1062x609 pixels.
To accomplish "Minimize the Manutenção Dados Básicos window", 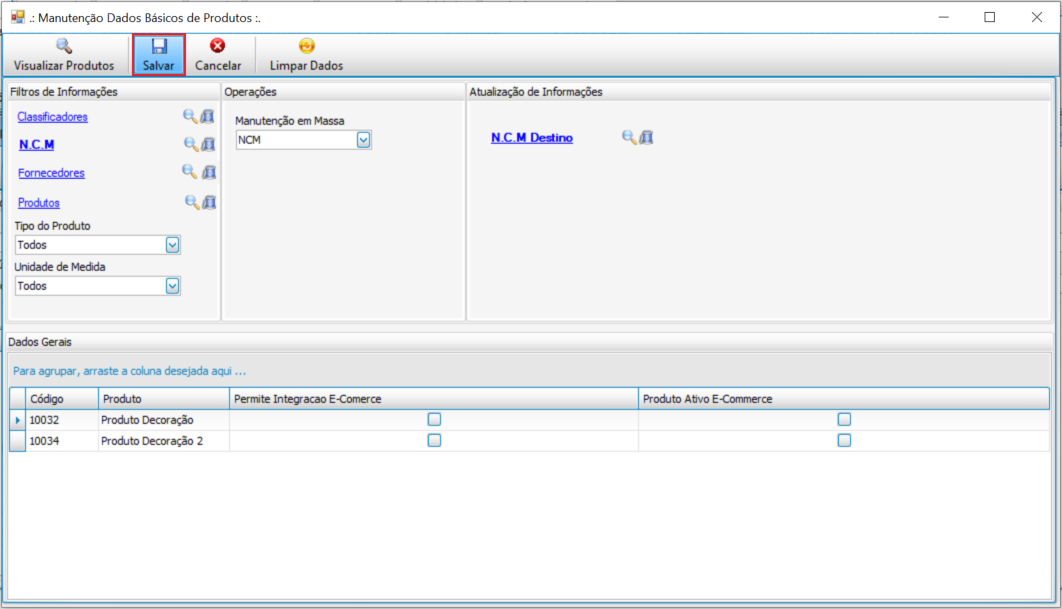I will (943, 17).
